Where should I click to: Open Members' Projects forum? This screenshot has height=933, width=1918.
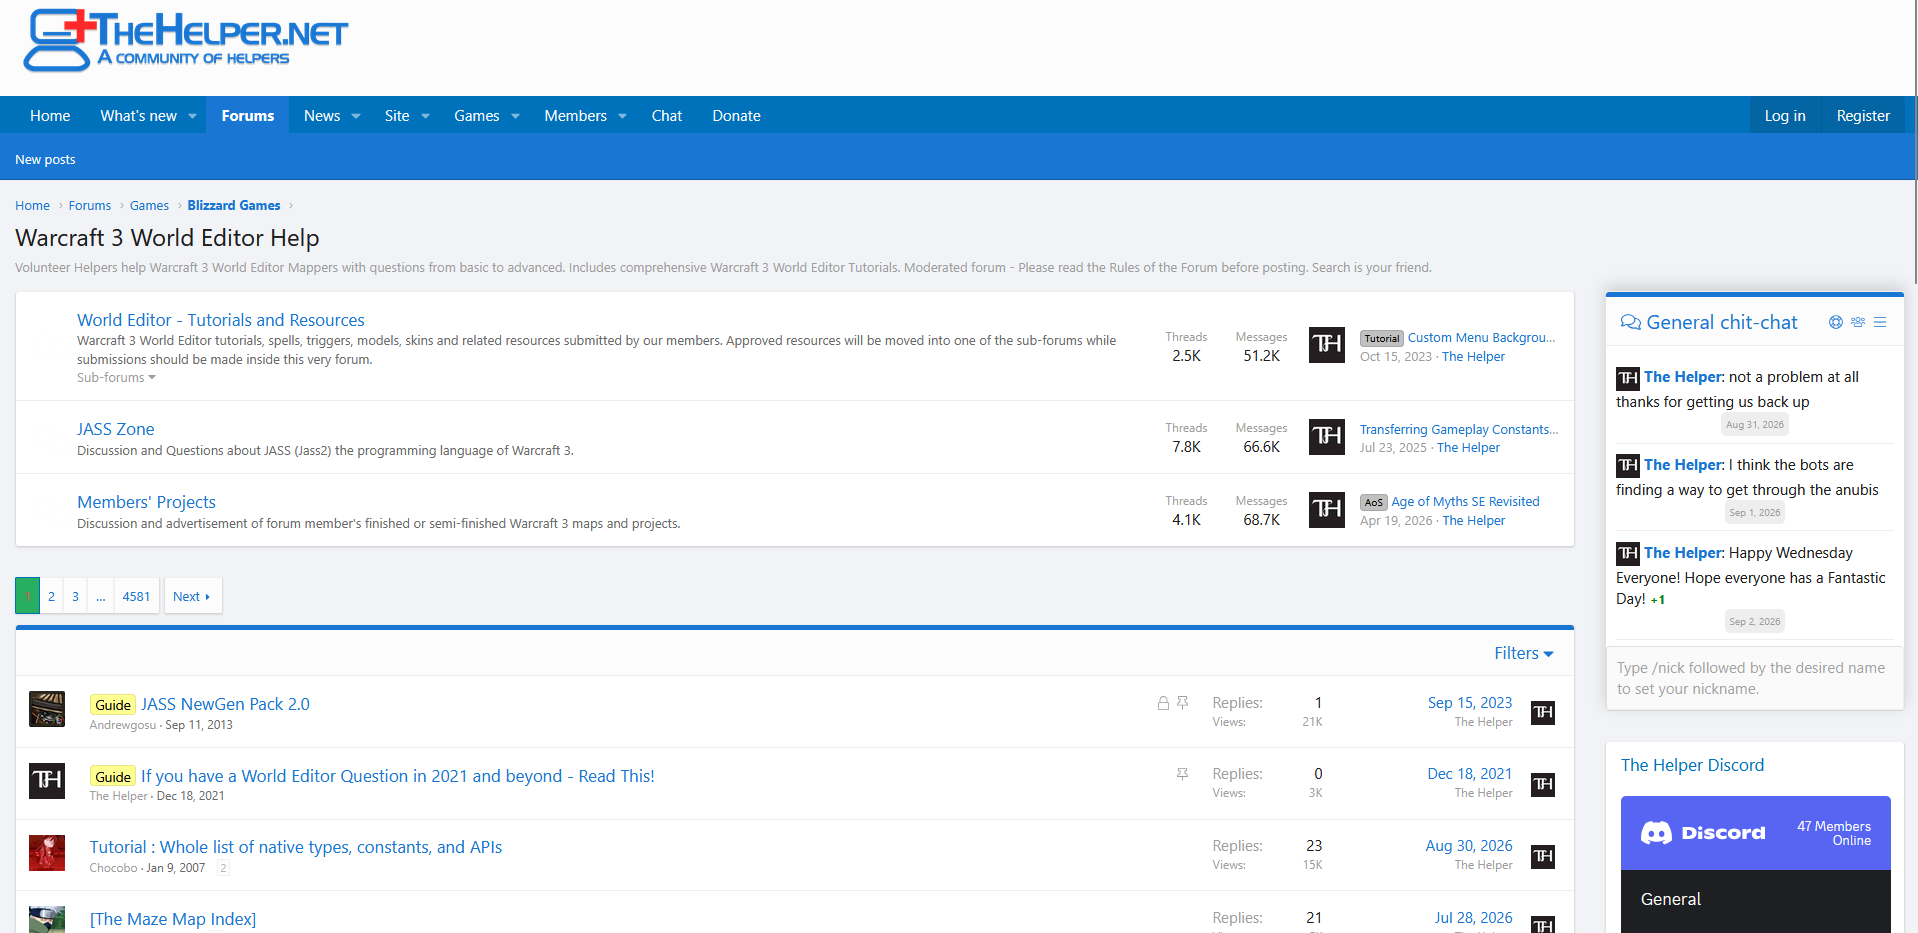pyautogui.click(x=146, y=502)
